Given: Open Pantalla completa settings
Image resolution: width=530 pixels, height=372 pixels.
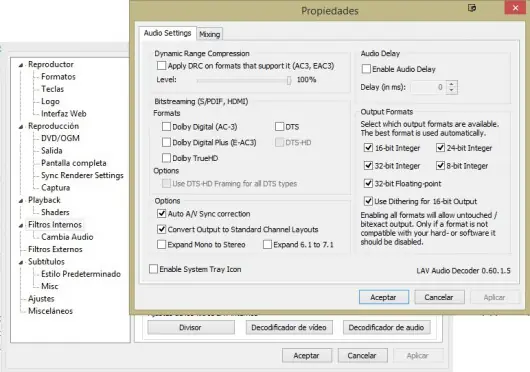Looking at the screenshot, I should pos(73,163).
